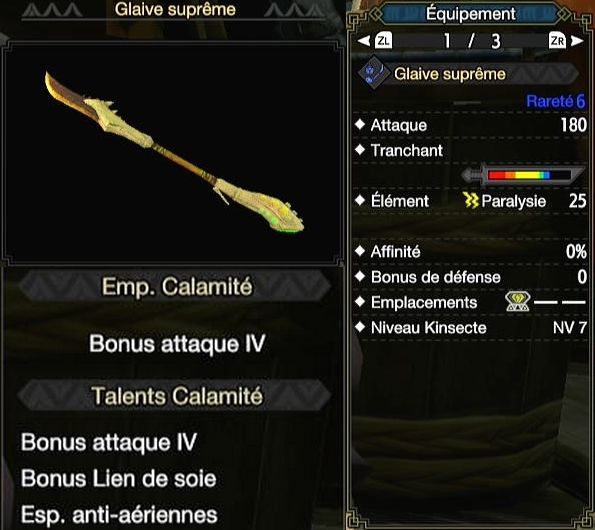Click the ZR next page button icon
This screenshot has width=595, height=530.
pyautogui.click(x=557, y=41)
